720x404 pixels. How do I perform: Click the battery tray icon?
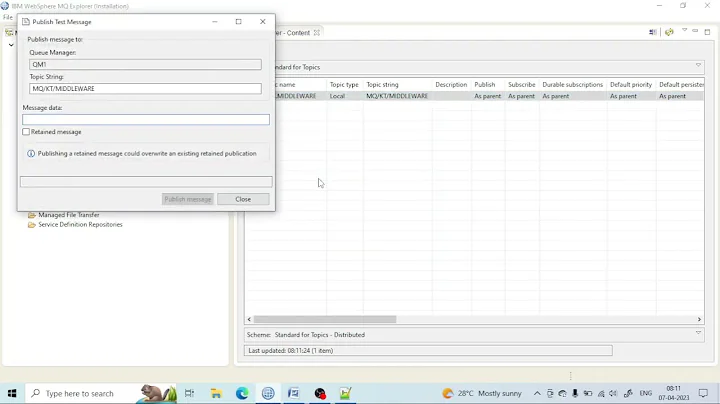pos(588,393)
